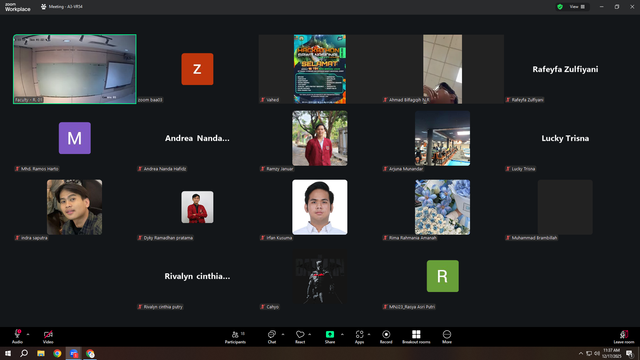Open the system volume icon in tray
This screenshot has height=360, width=640.
pyautogui.click(x=597, y=353)
